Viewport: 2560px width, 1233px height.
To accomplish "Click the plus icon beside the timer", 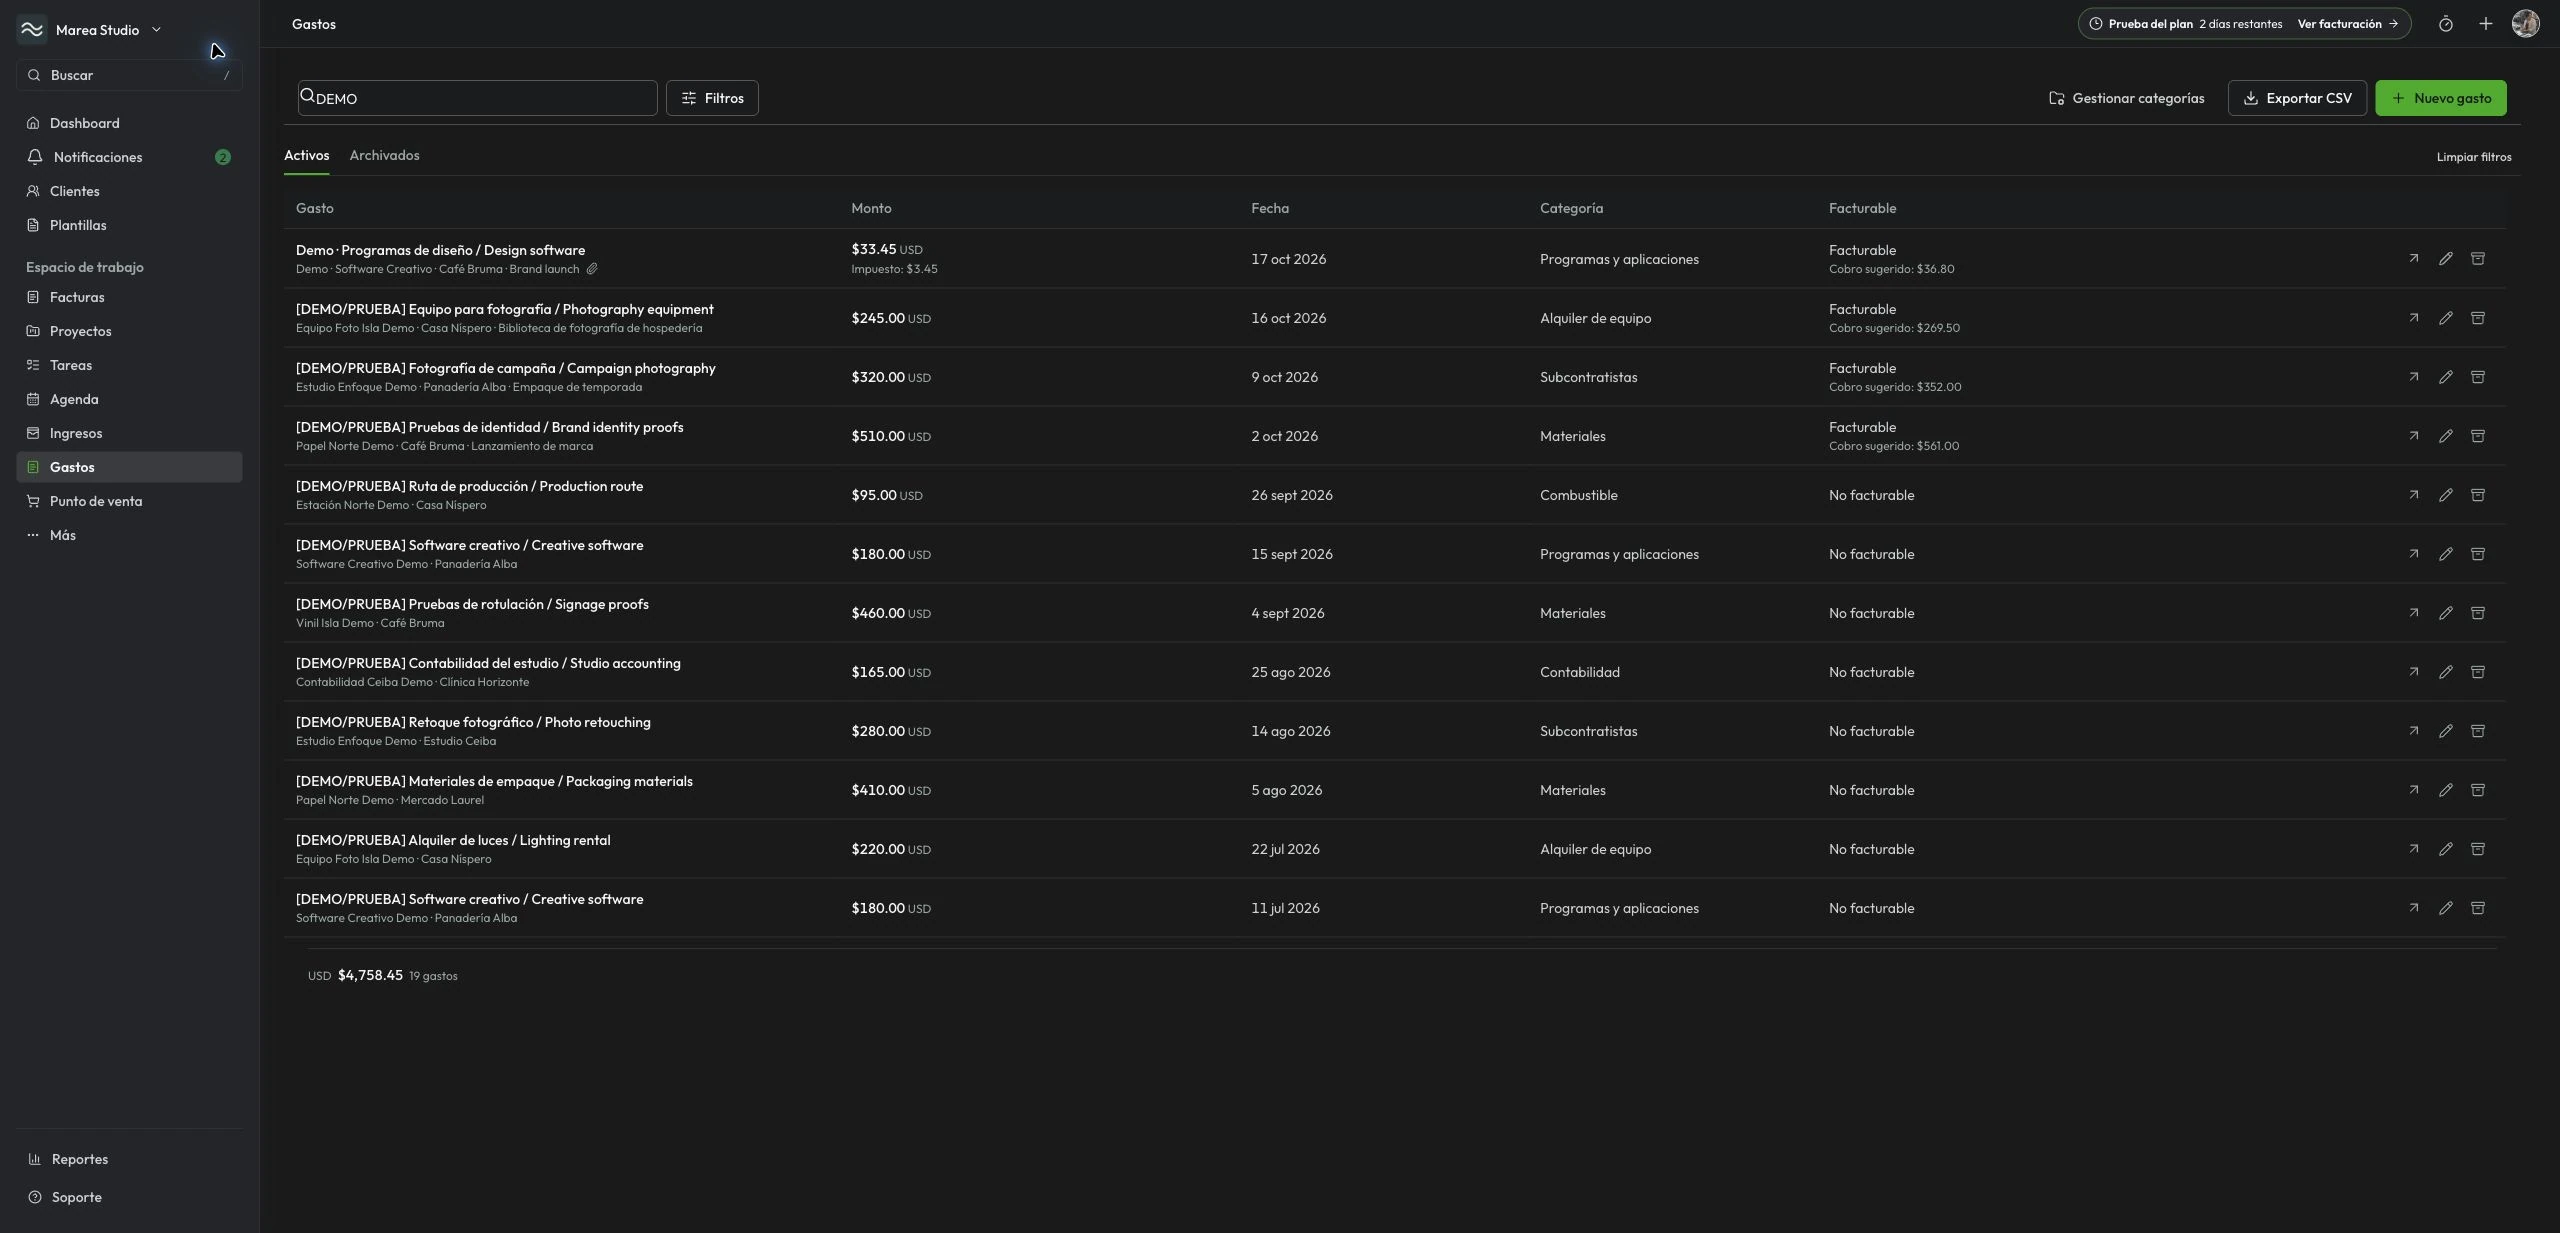I will click(2485, 24).
